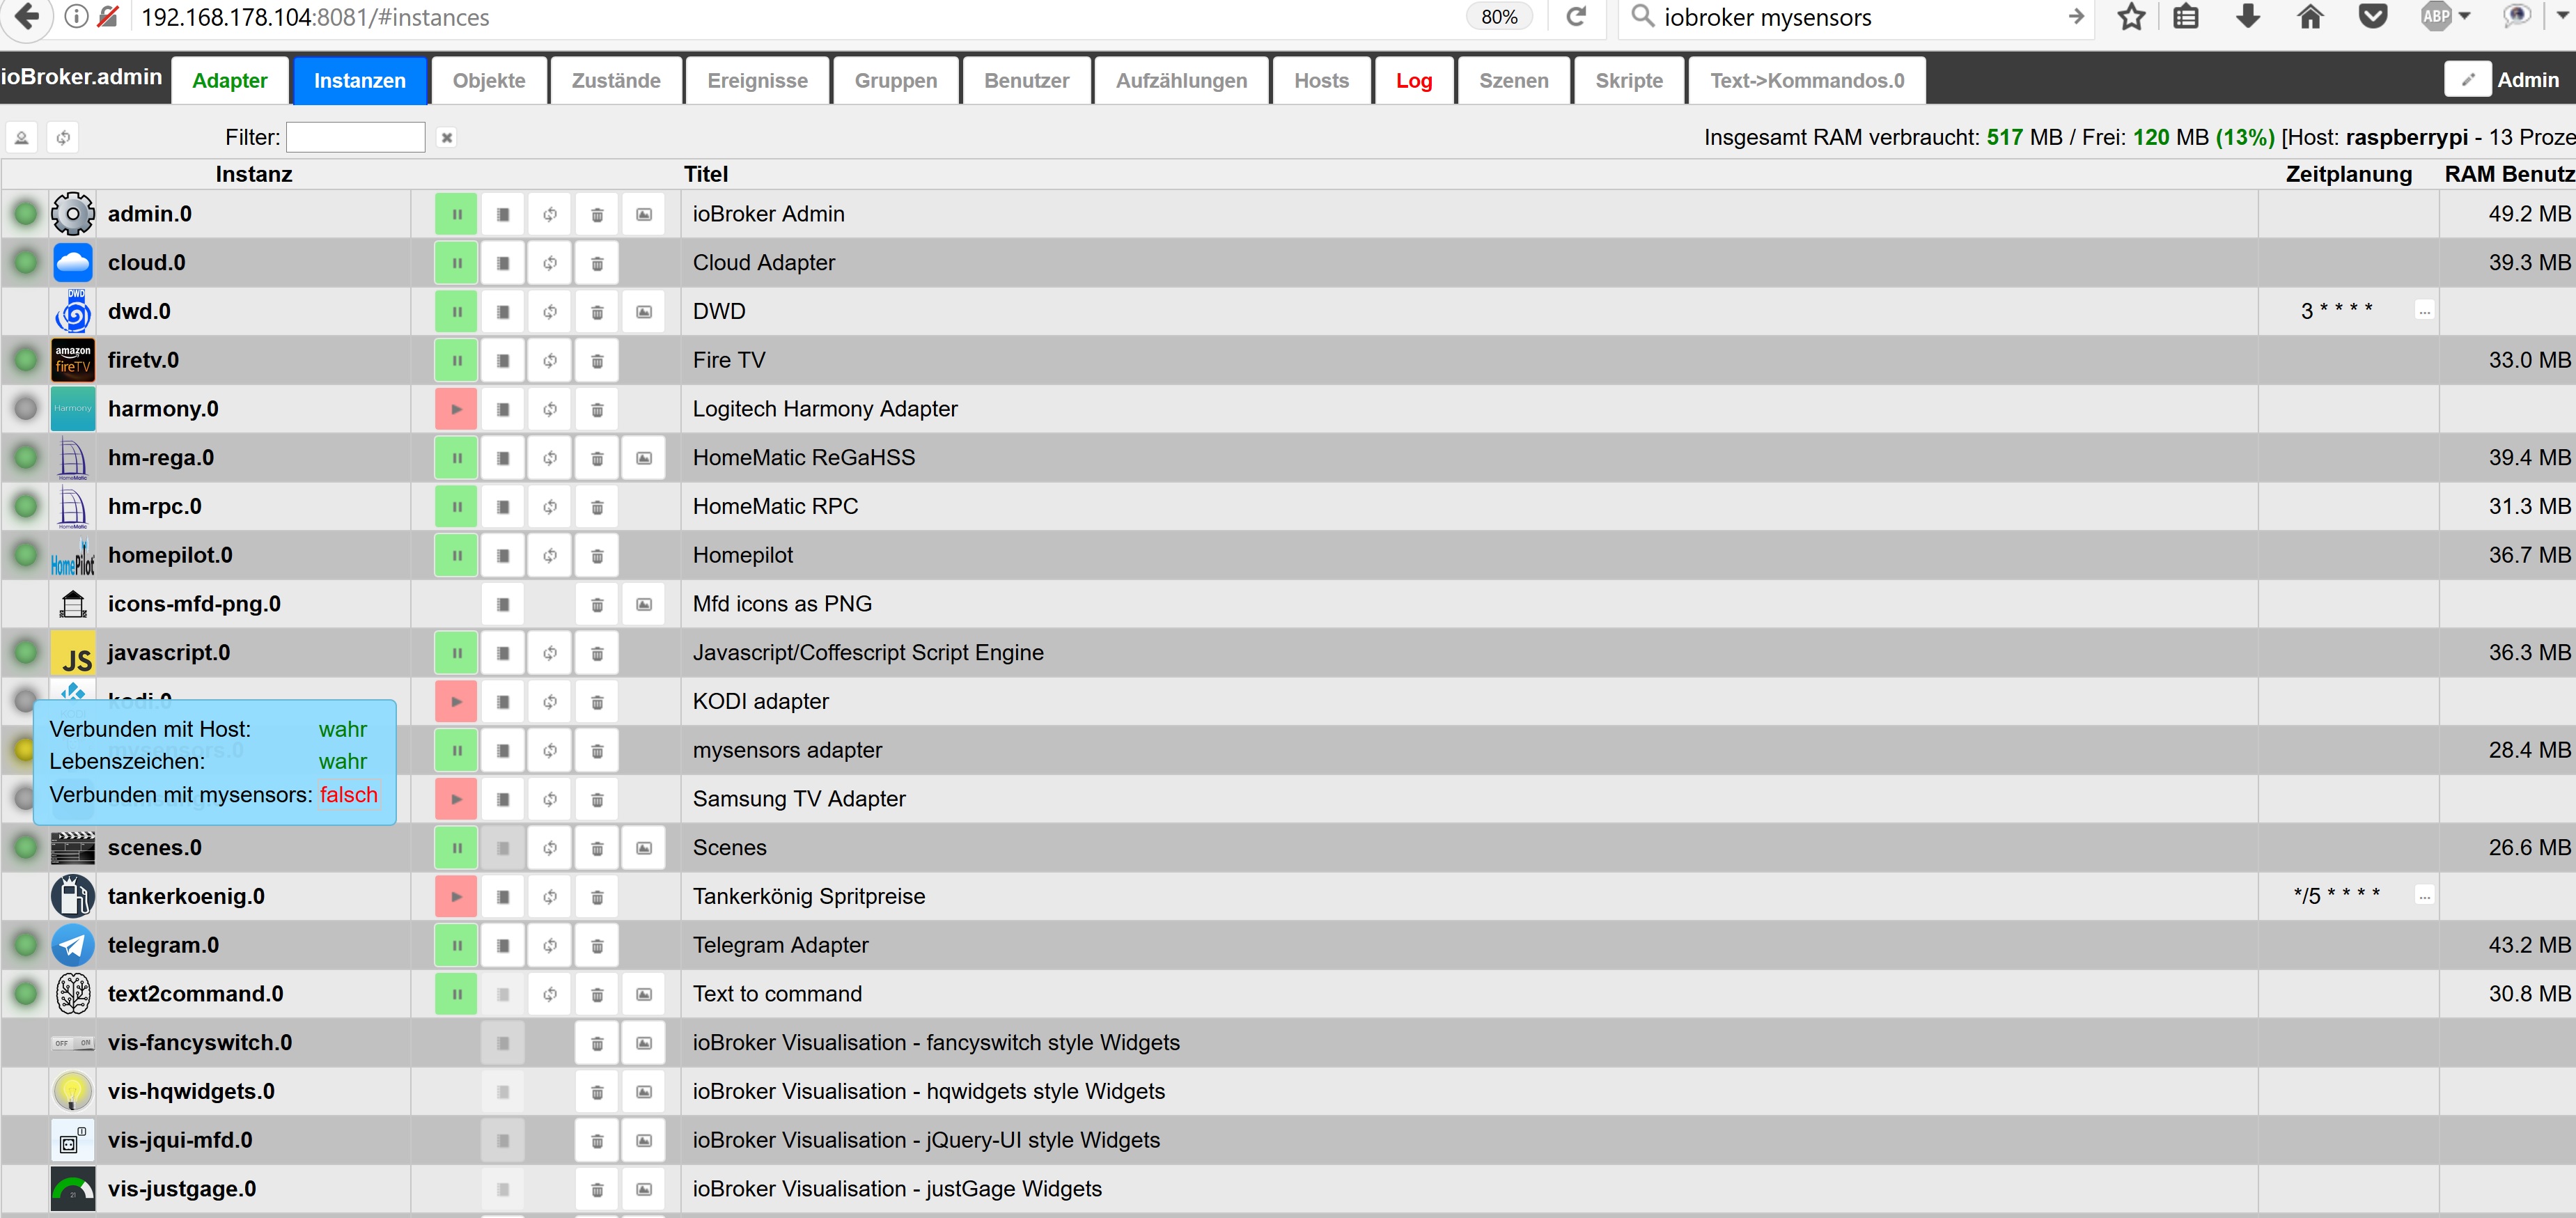This screenshot has width=2576, height=1218.
Task: Reload the javascript.0 instance
Action: pos(550,653)
